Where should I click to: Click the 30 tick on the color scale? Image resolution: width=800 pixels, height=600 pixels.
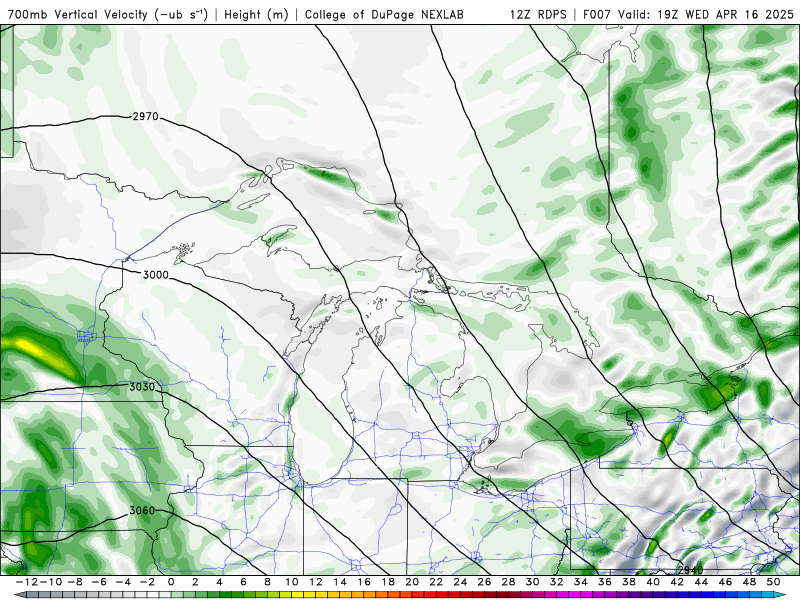click(x=533, y=582)
